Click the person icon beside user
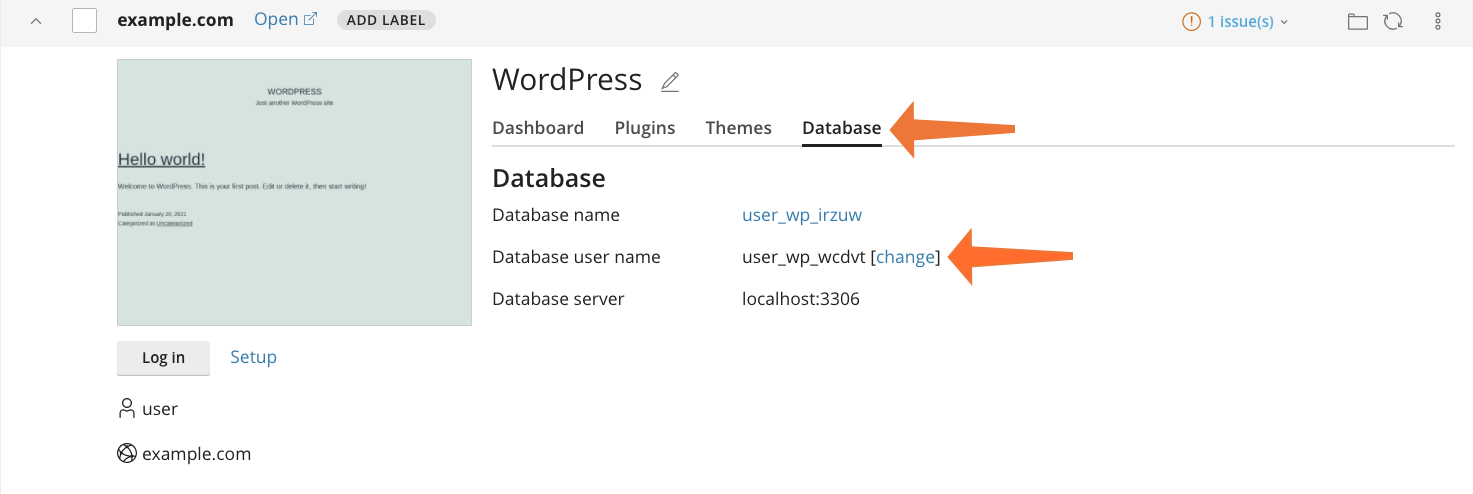Viewport: 1473px width, 494px height. (126, 408)
